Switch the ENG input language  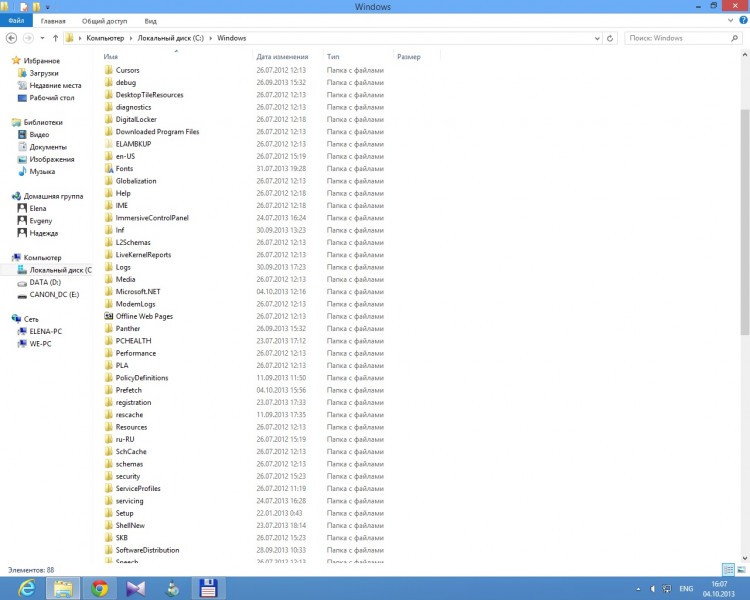(686, 589)
